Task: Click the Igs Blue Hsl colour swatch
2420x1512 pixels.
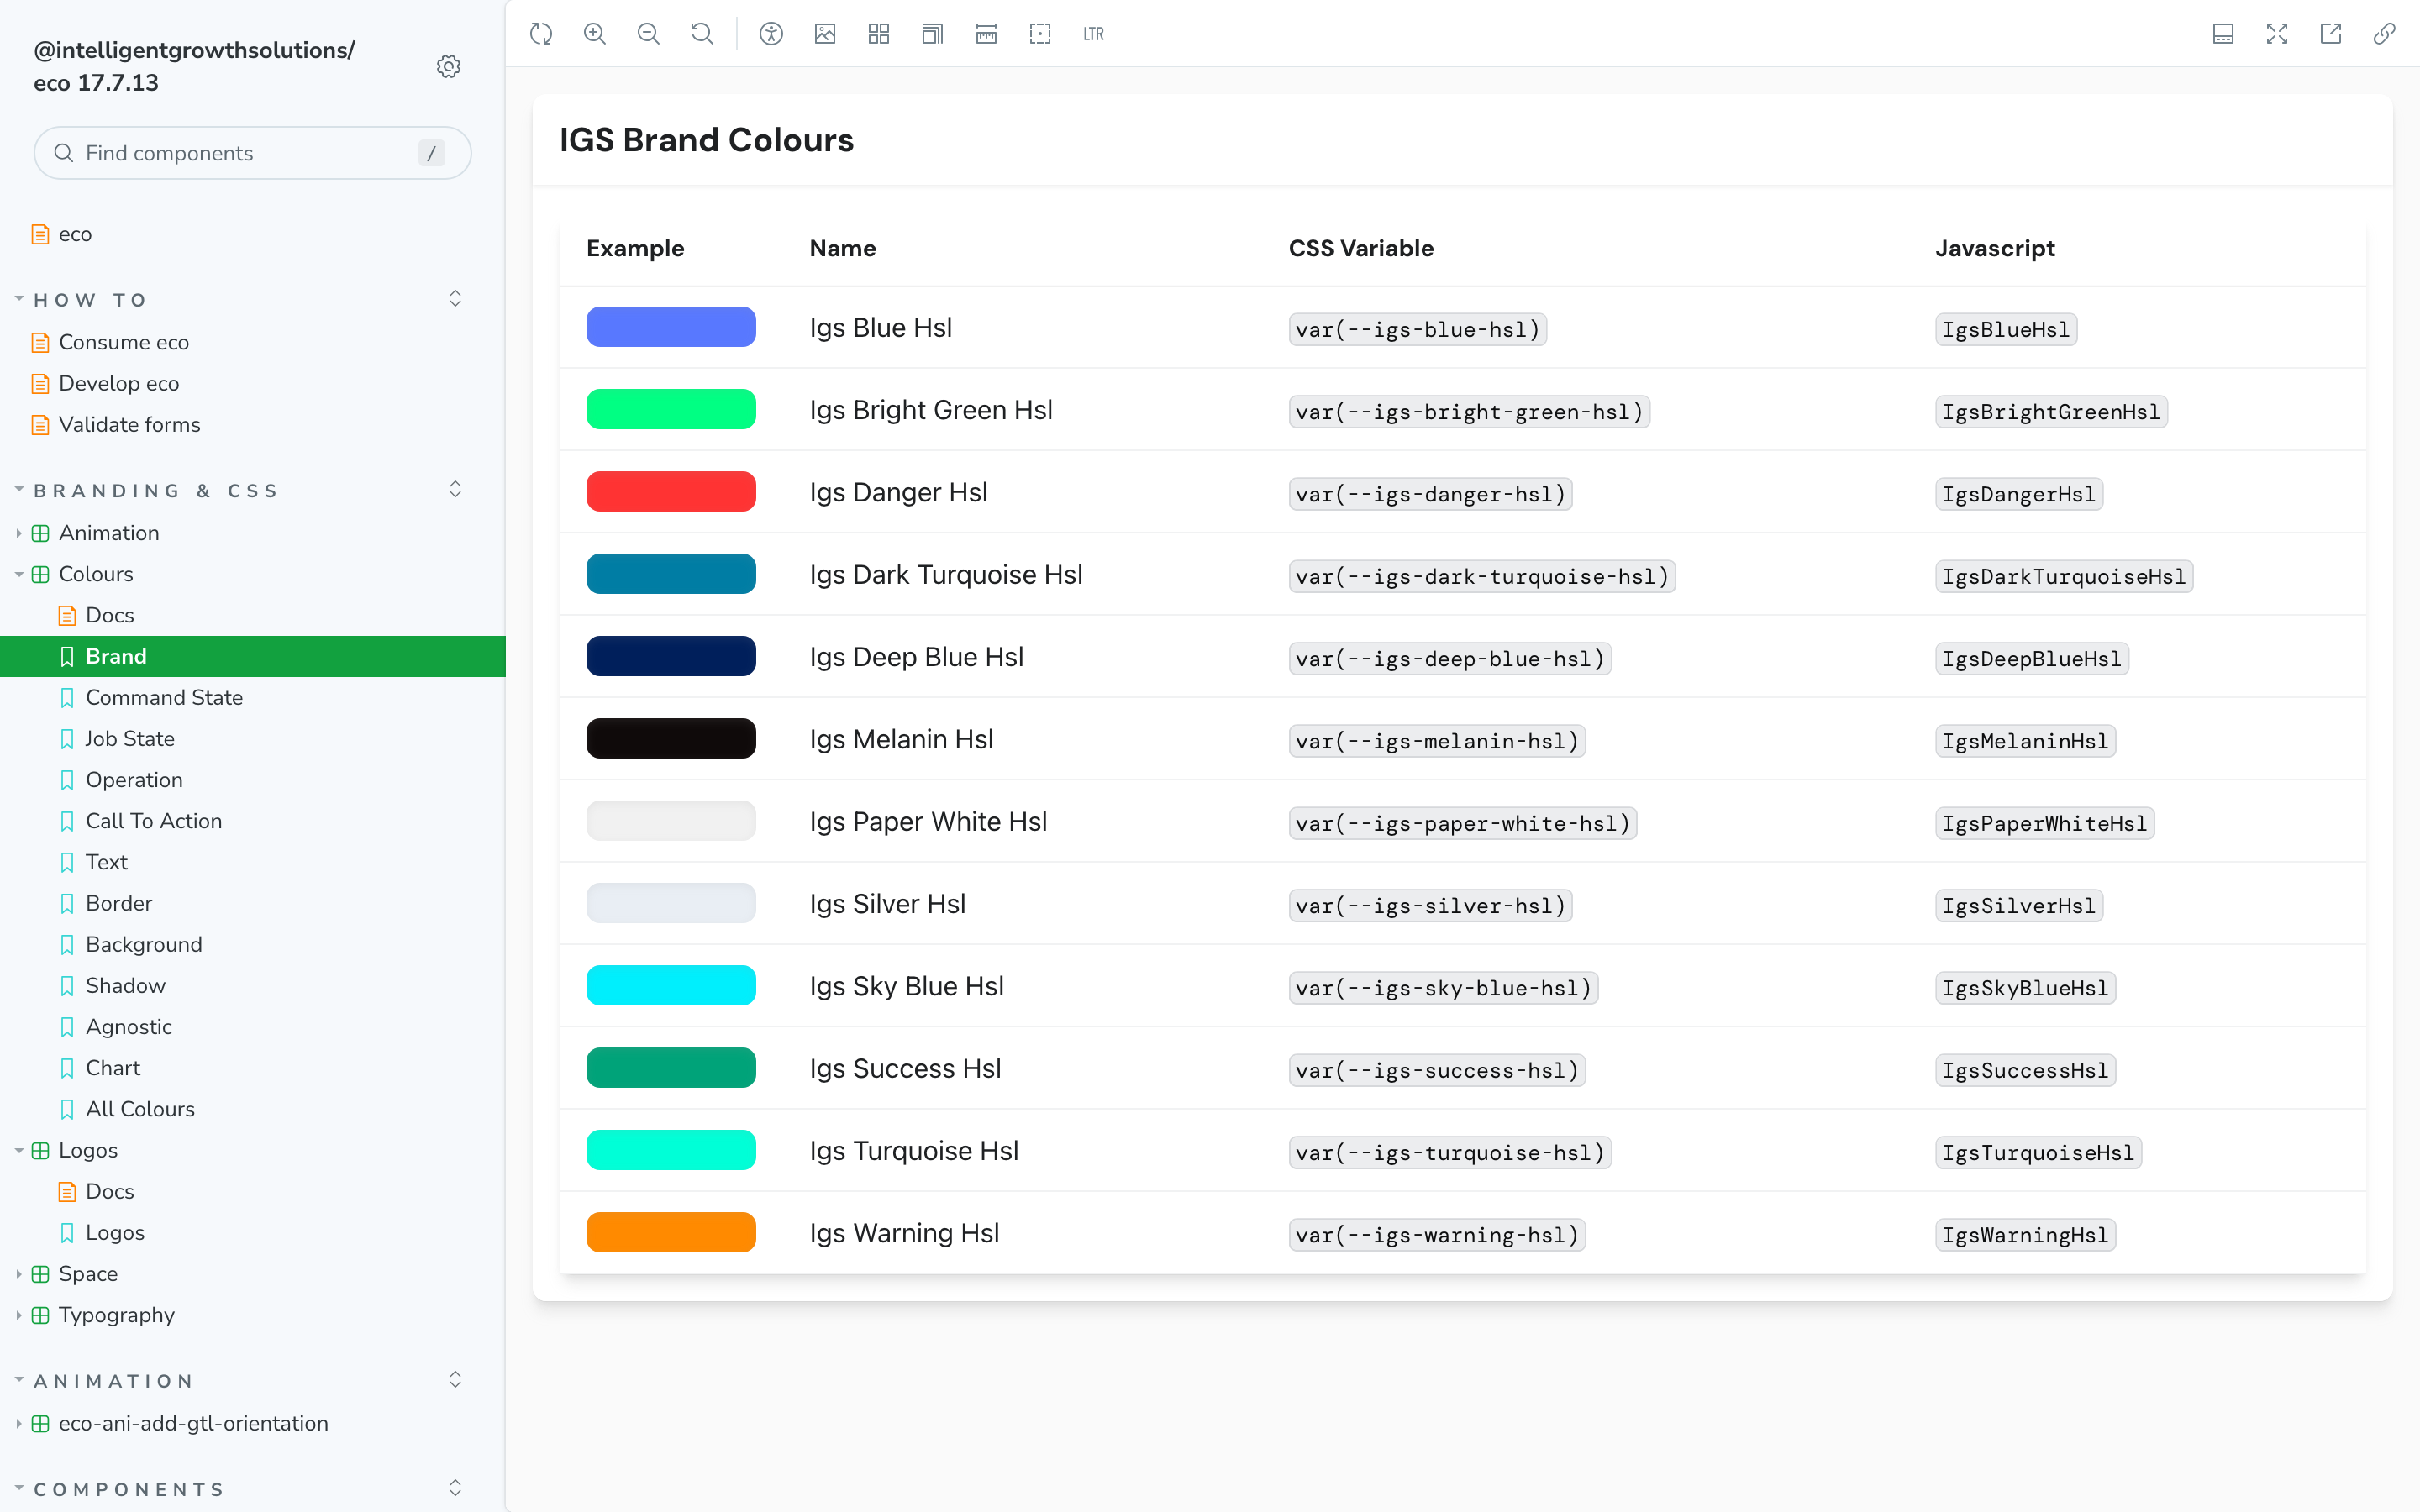Action: (671, 327)
